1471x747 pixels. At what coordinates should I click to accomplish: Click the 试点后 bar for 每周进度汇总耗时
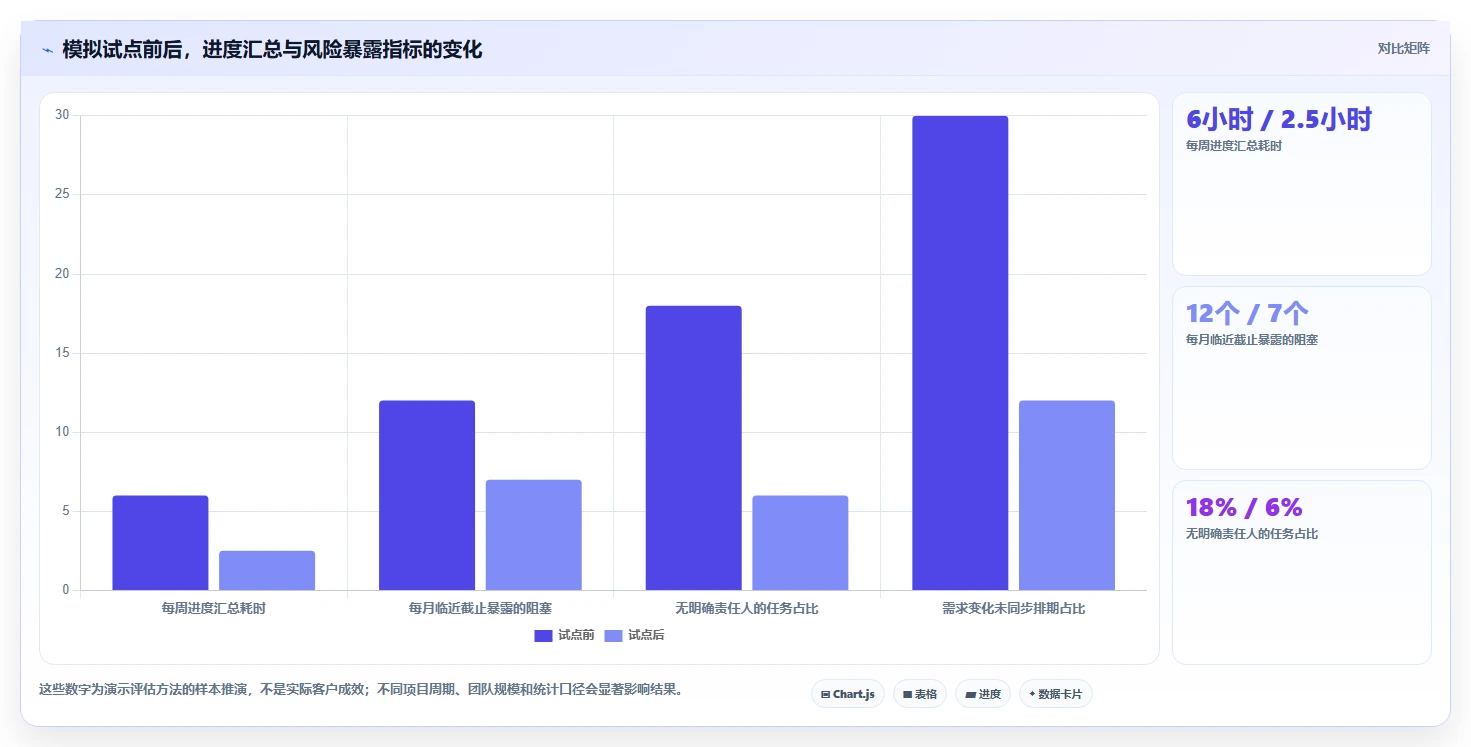(x=267, y=570)
